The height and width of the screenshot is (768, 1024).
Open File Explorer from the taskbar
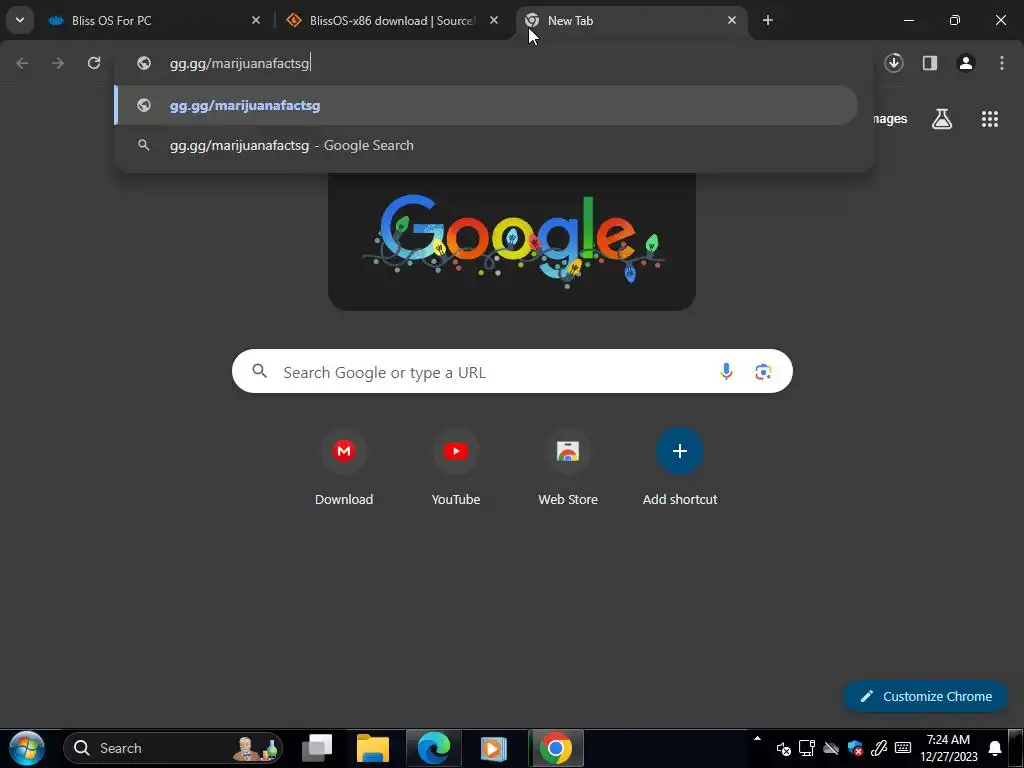click(x=373, y=748)
